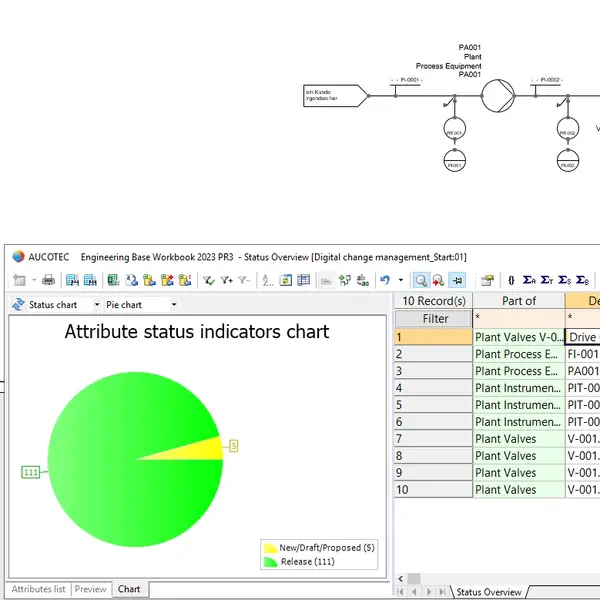This screenshot has width=600, height=600.
Task: Click the Part of column header
Action: [x=518, y=301]
